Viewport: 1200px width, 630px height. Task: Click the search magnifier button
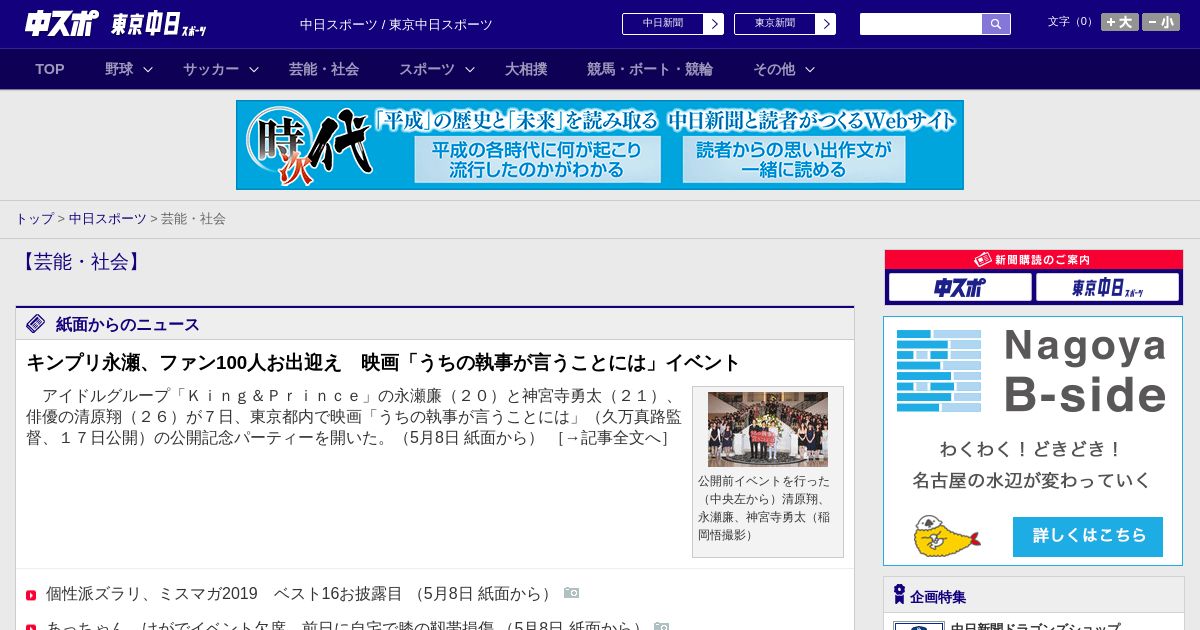(x=996, y=24)
